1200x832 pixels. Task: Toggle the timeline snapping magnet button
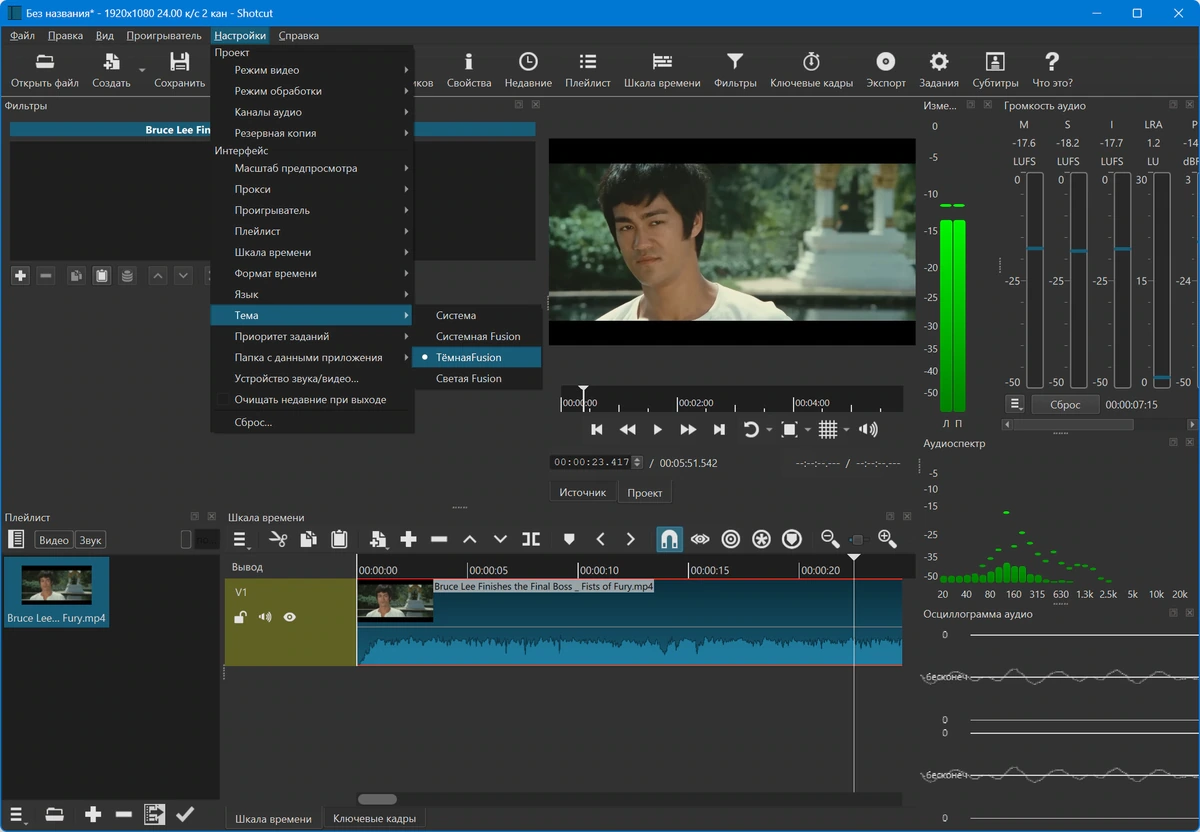coord(669,539)
